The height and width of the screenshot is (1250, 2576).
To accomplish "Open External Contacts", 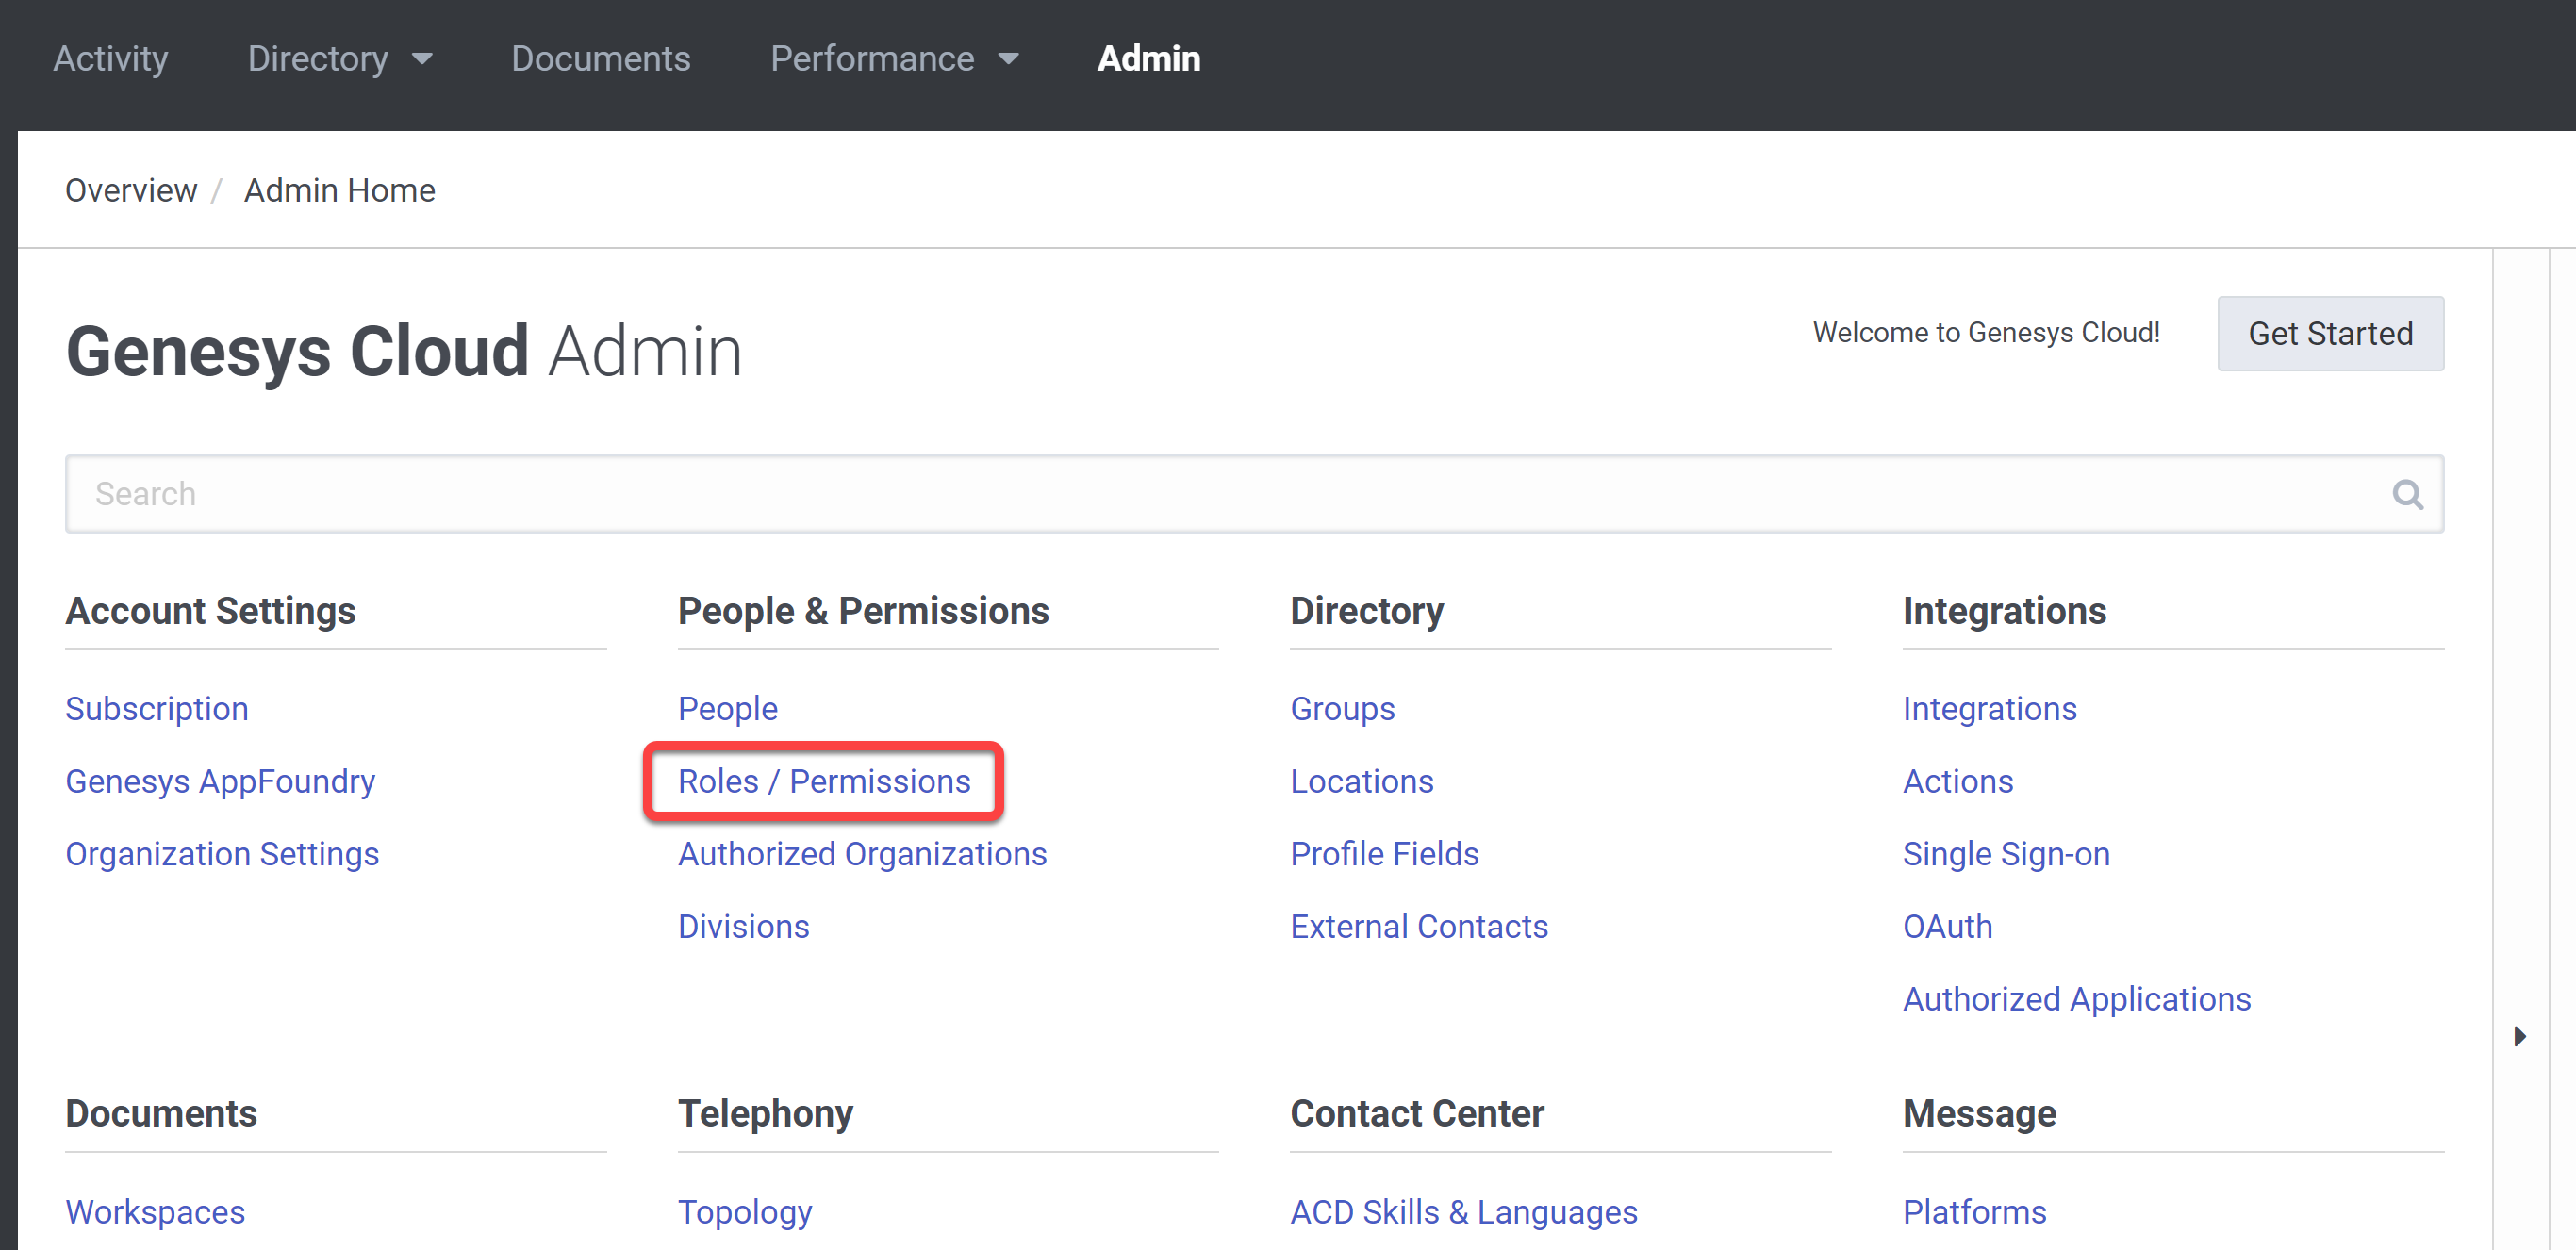I will [x=1419, y=926].
